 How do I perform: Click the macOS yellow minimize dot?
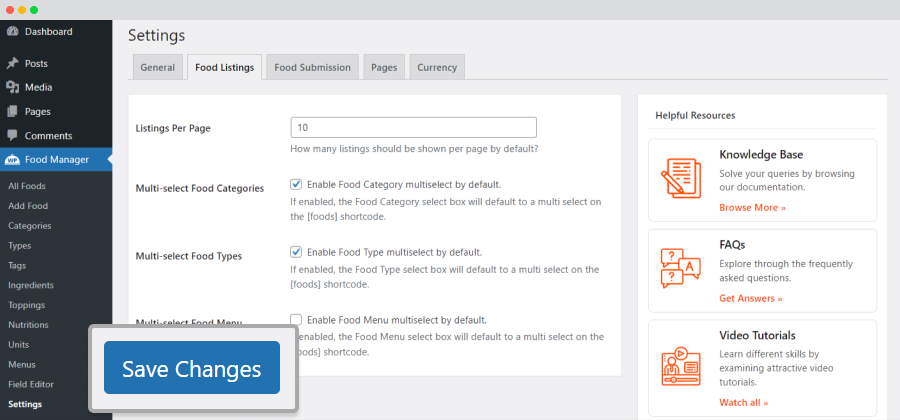click(x=22, y=10)
